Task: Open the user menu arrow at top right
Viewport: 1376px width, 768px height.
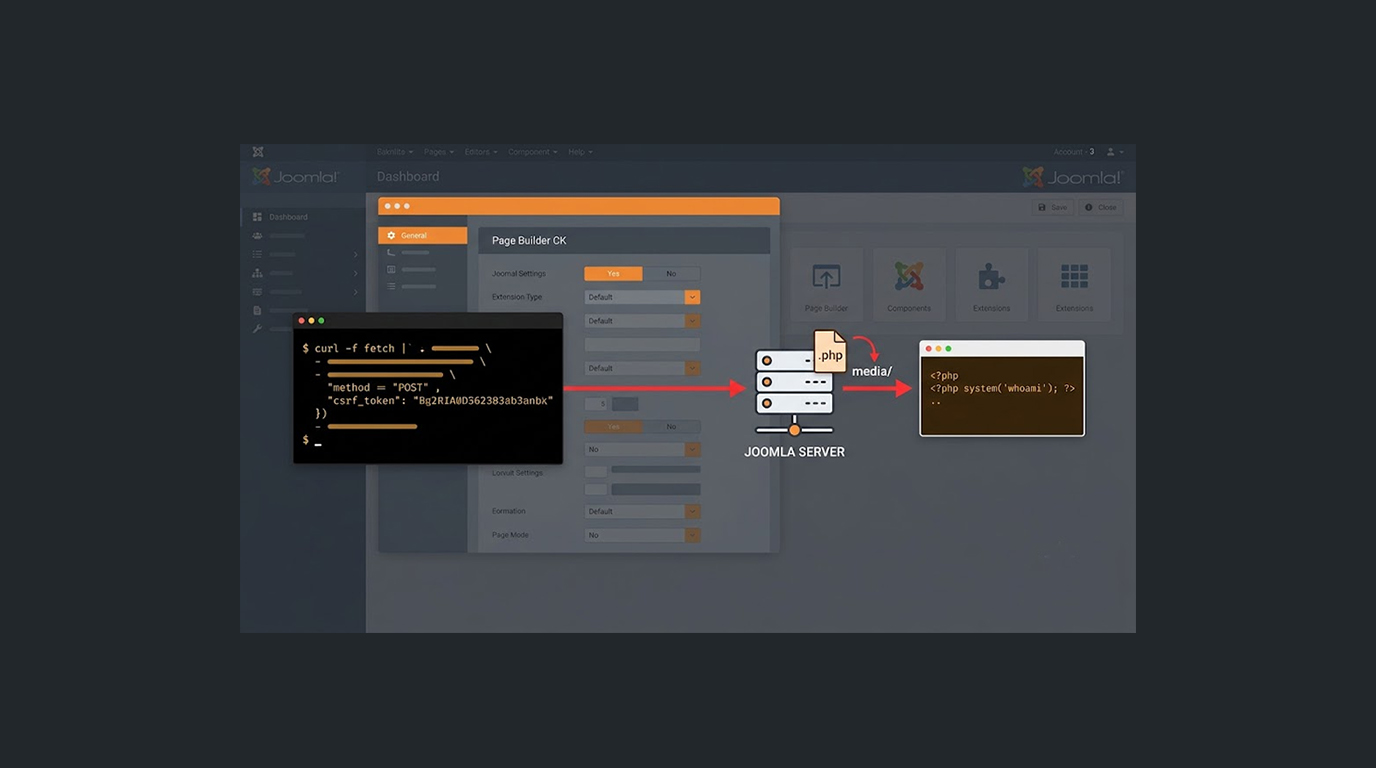Action: tap(1122, 152)
